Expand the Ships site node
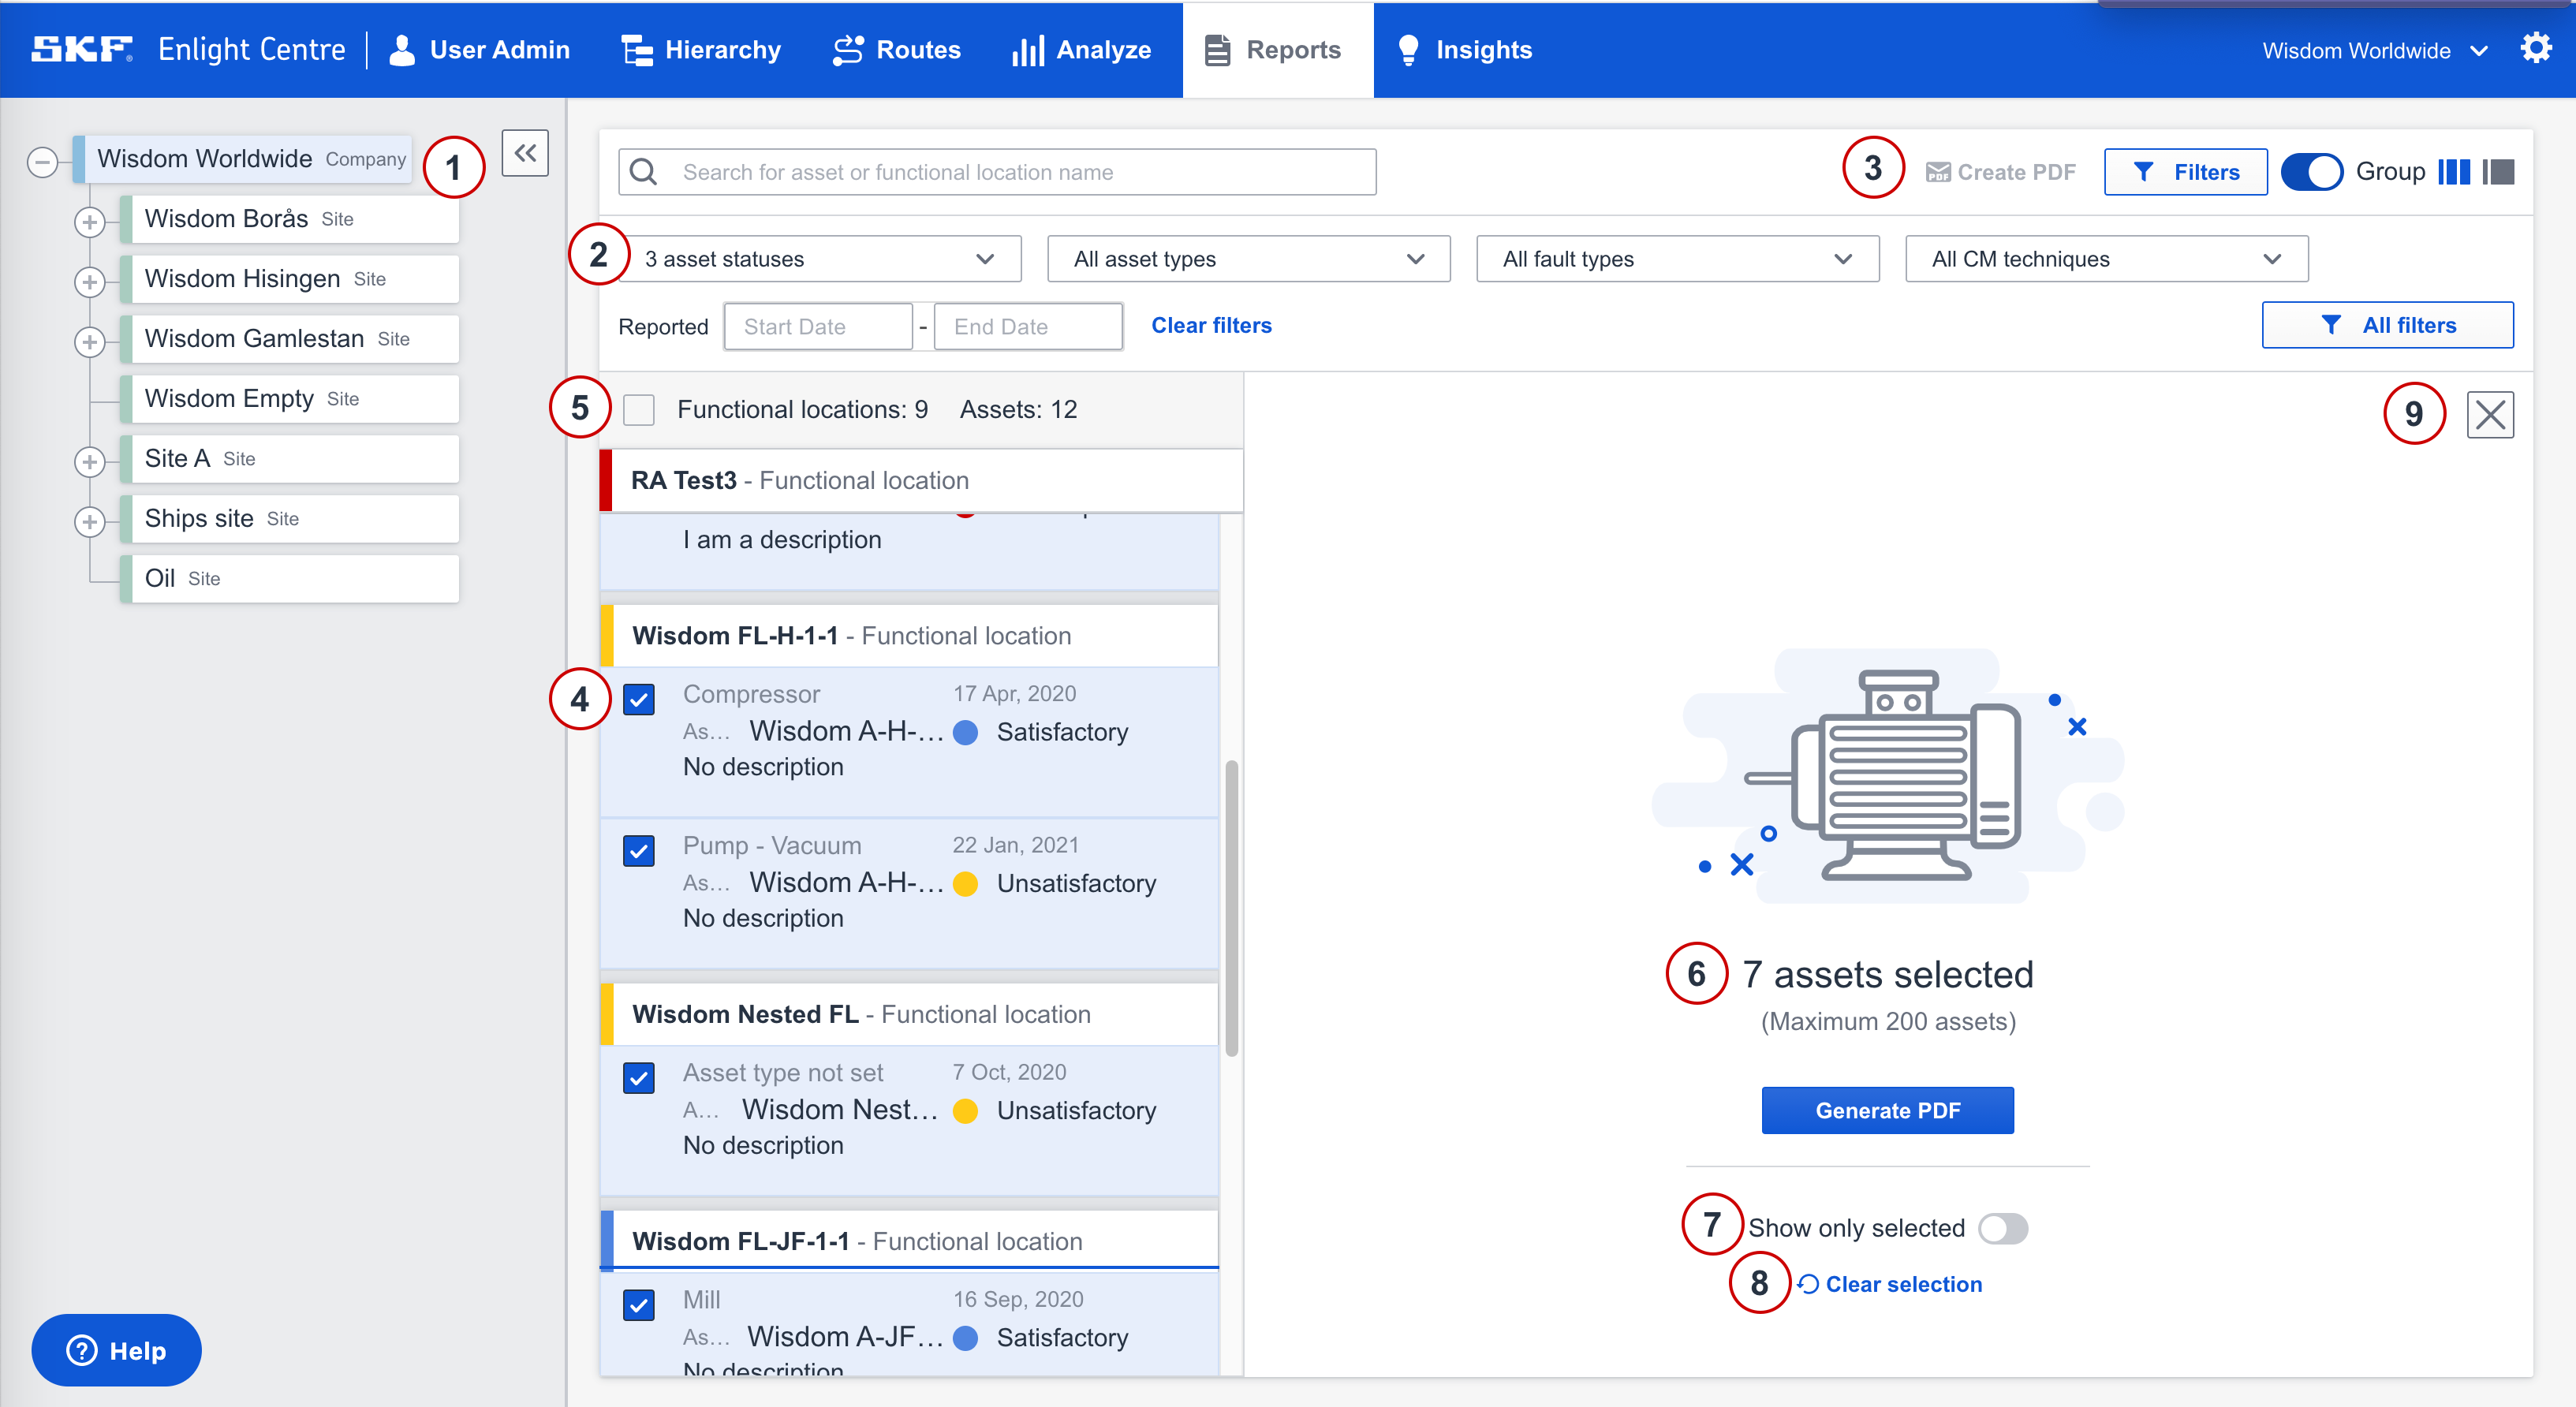 tap(90, 522)
